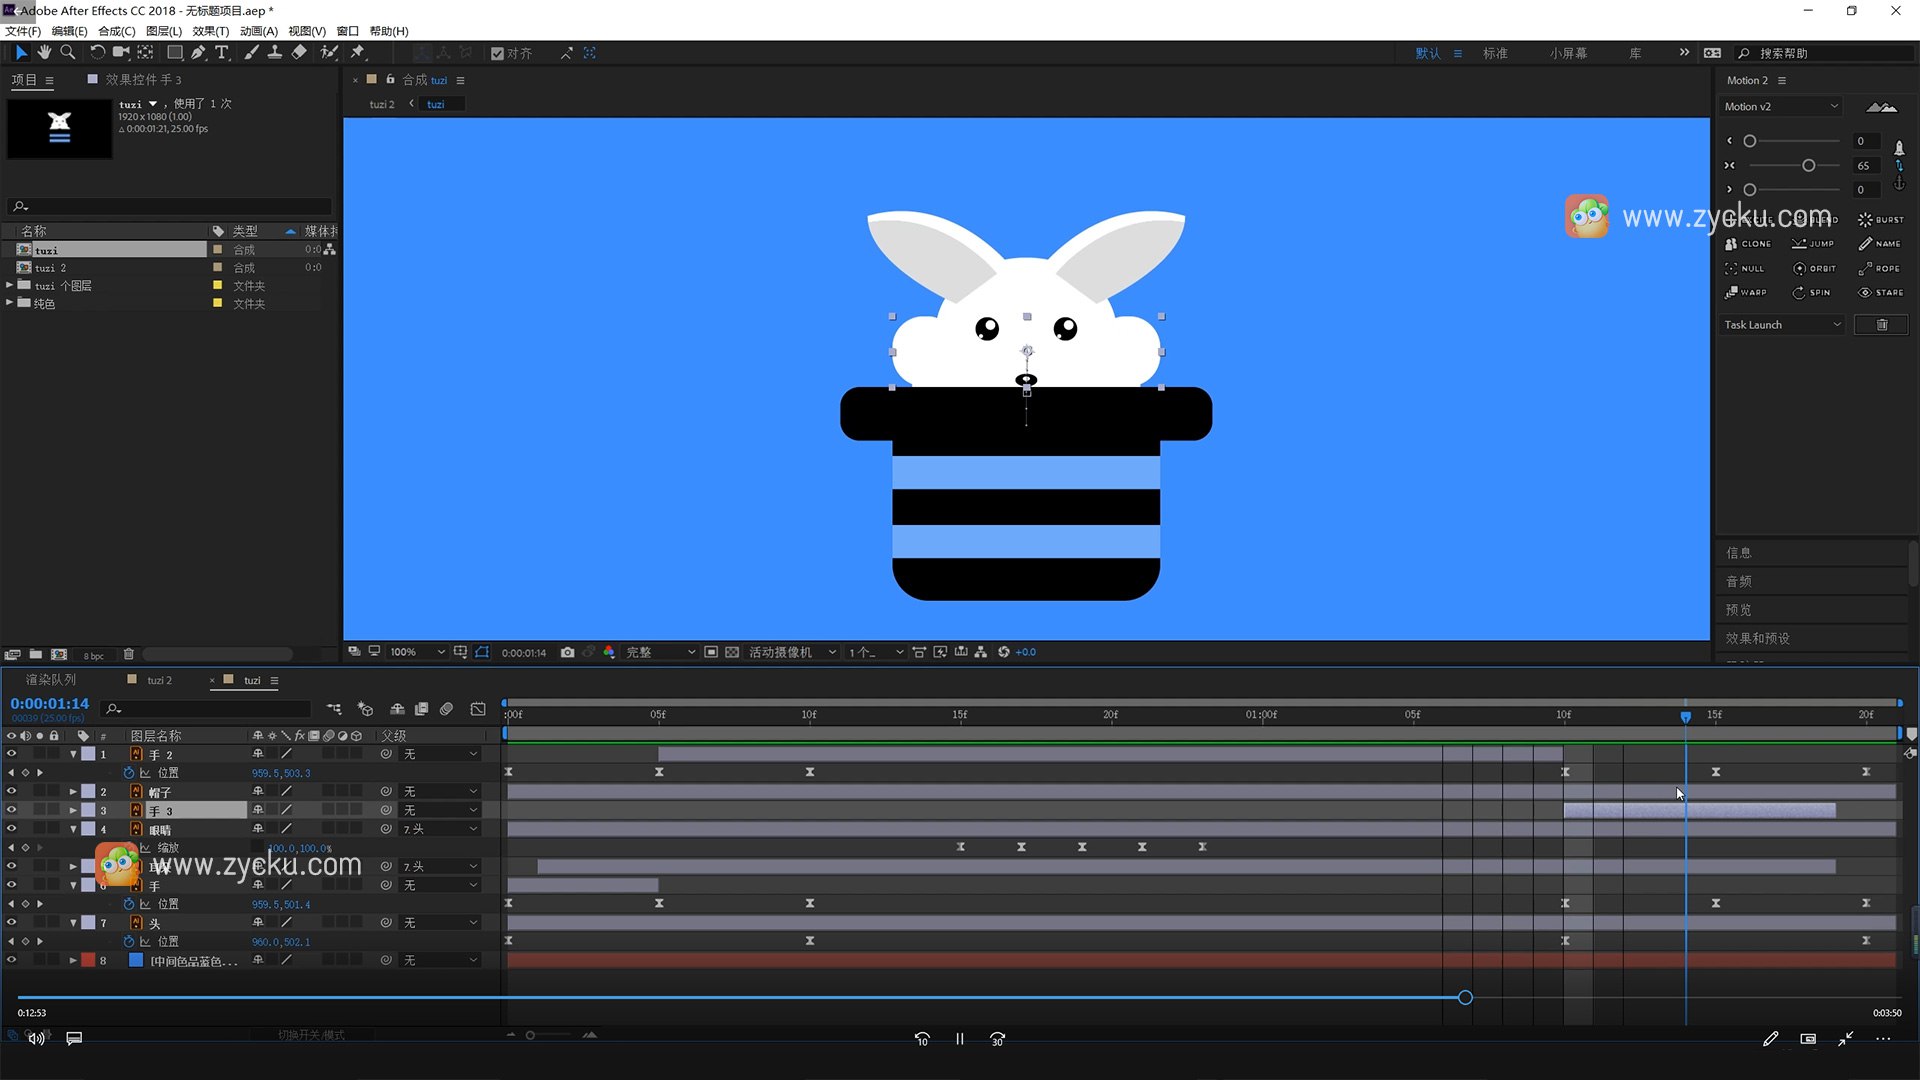This screenshot has width=1920, height=1080.
Task: Click the snapshot camera icon in viewer
Action: click(567, 652)
